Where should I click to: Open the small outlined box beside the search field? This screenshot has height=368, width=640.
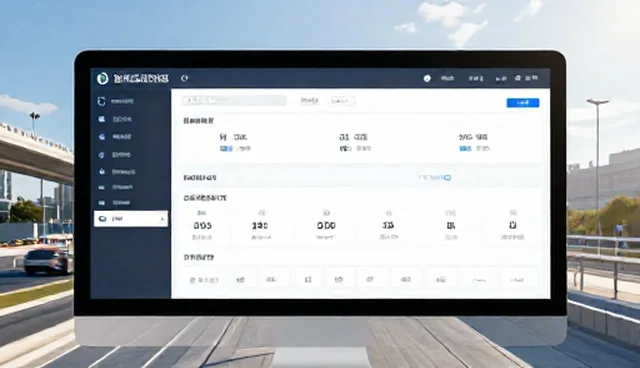pos(342,101)
